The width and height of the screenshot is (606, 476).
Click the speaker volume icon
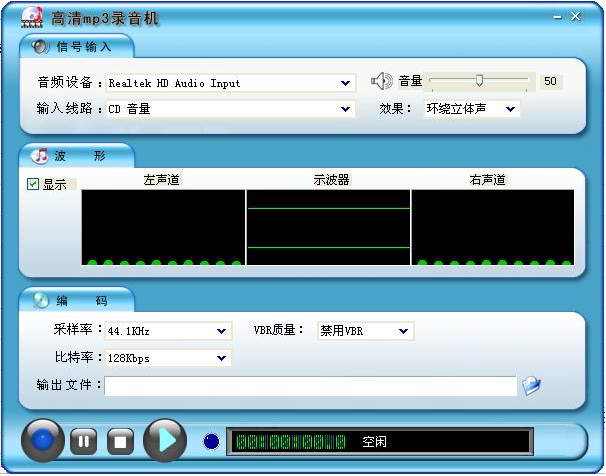381,81
